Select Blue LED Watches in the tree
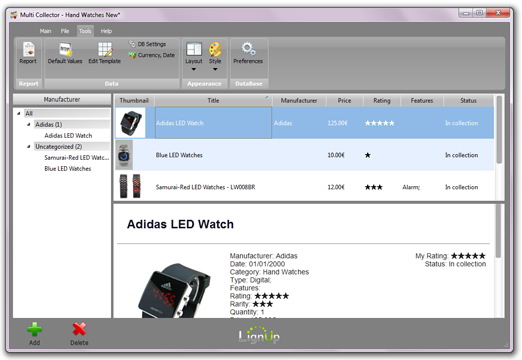The height and width of the screenshot is (360, 522). coord(68,169)
